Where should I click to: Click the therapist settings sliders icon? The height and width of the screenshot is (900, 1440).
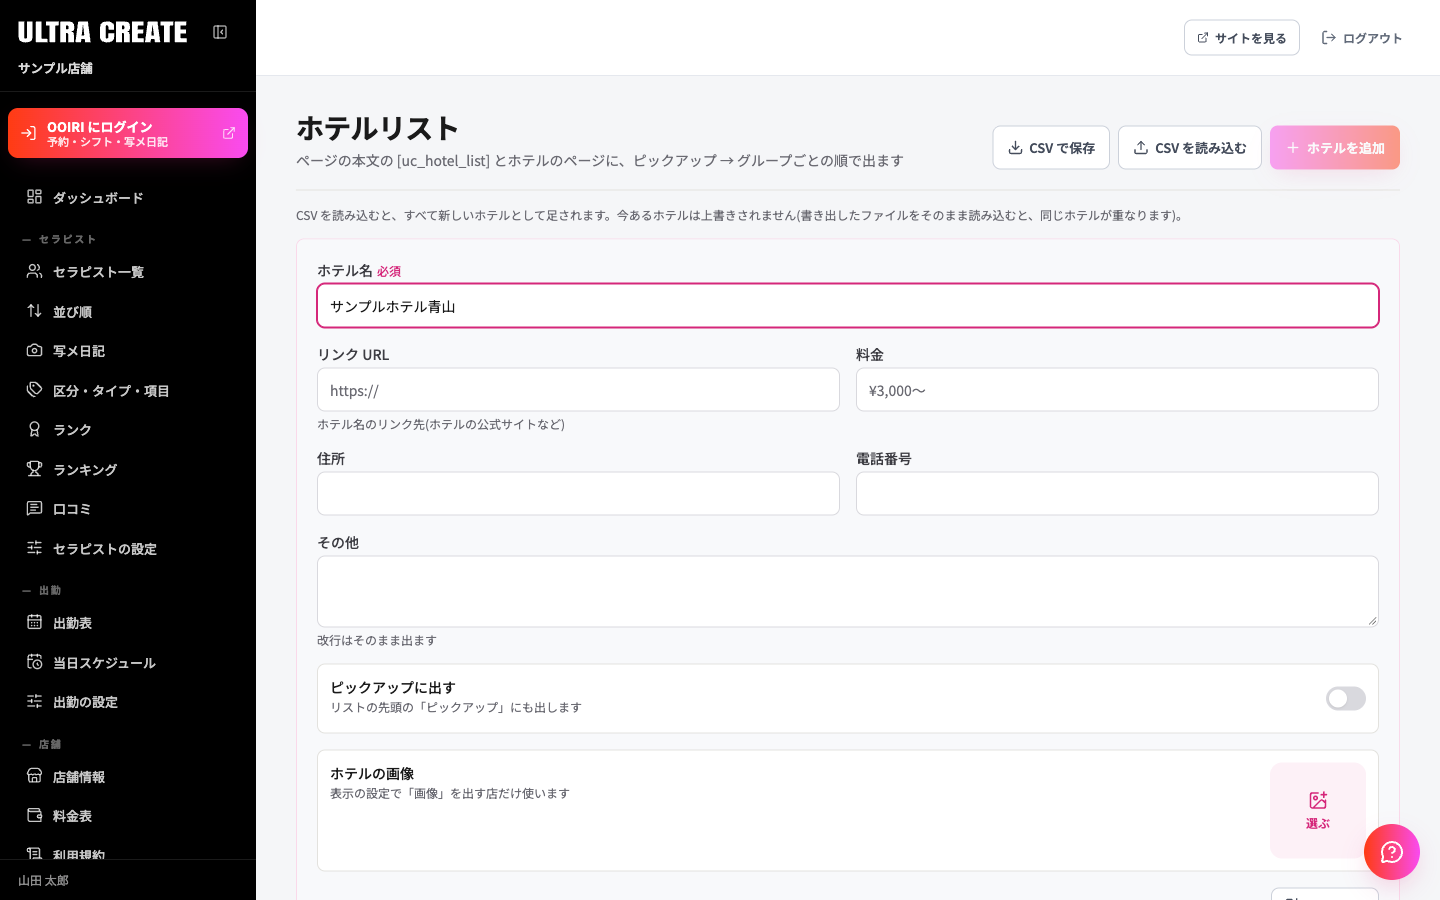pos(34,548)
